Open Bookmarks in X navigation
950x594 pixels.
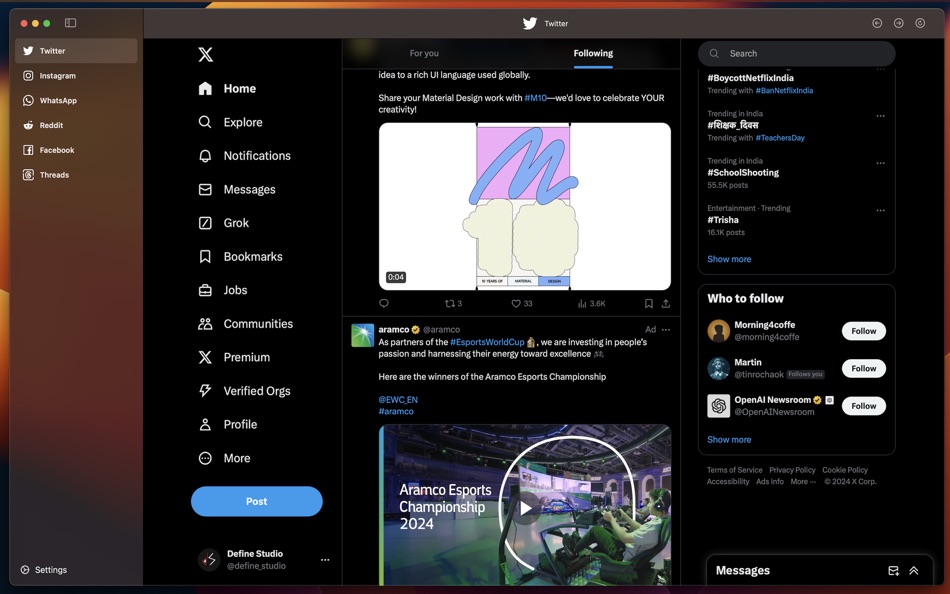tap(241, 257)
